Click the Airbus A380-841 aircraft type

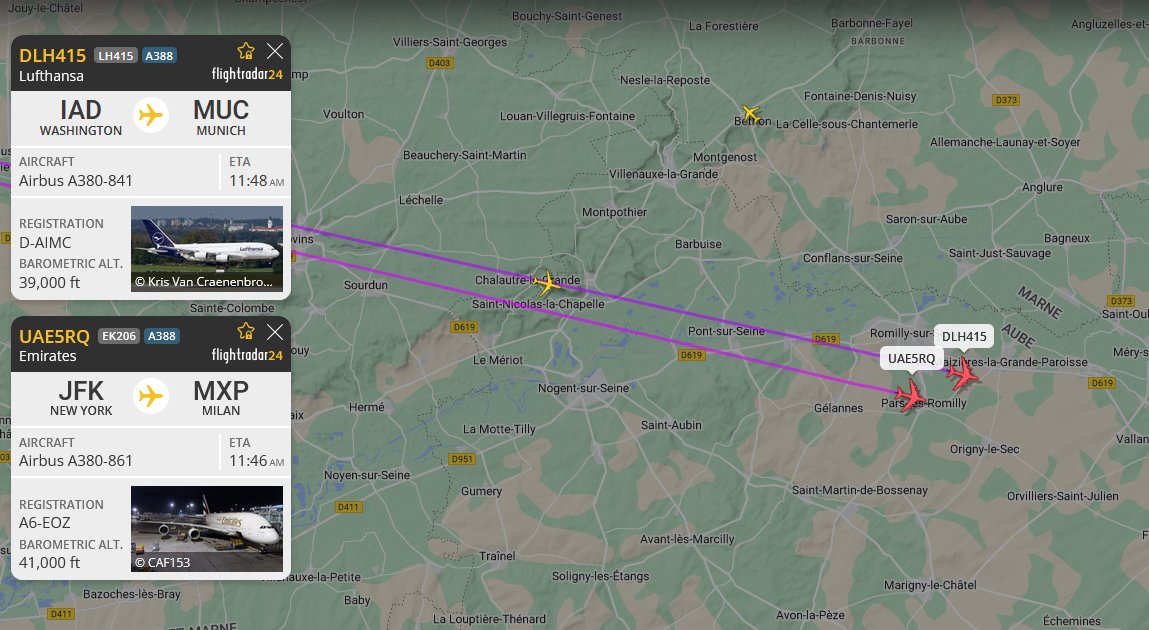point(75,181)
